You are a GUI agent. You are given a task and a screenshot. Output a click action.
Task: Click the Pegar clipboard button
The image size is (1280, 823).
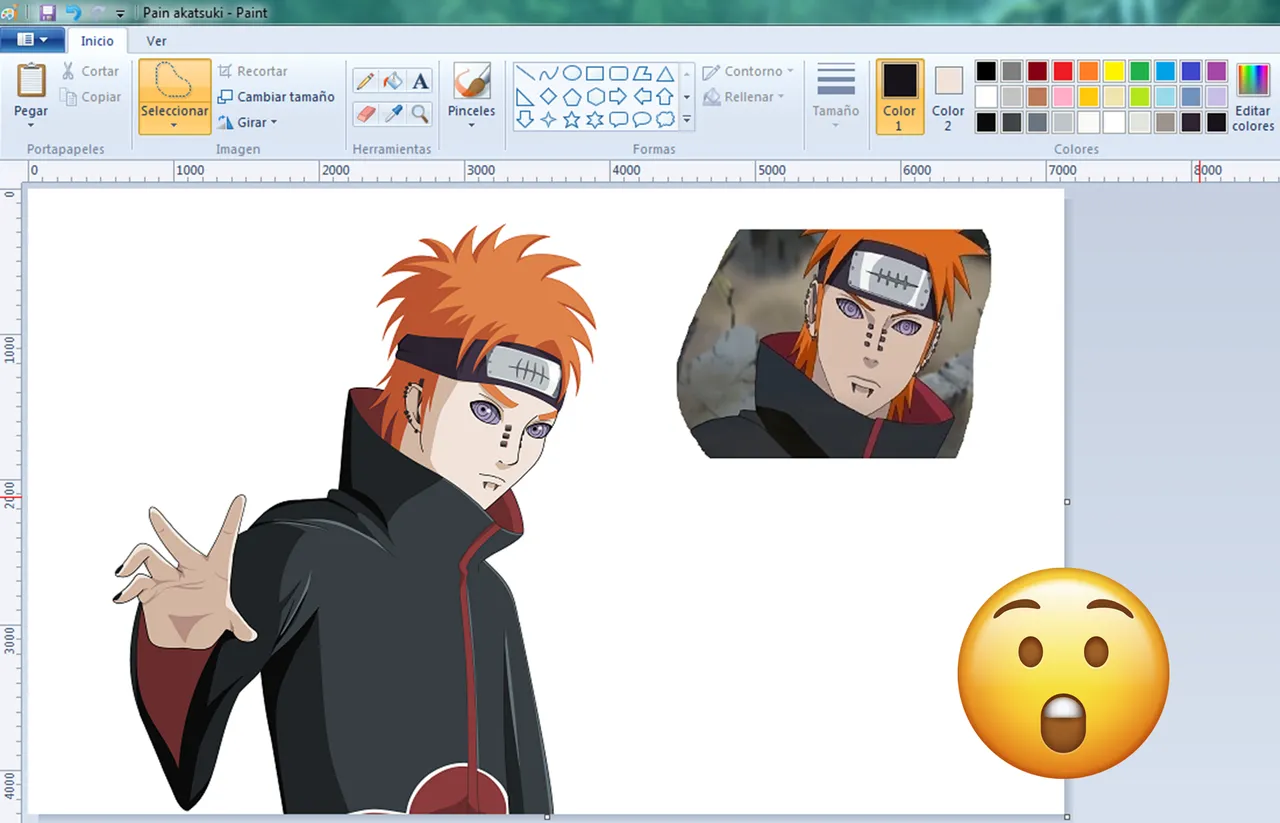(31, 89)
